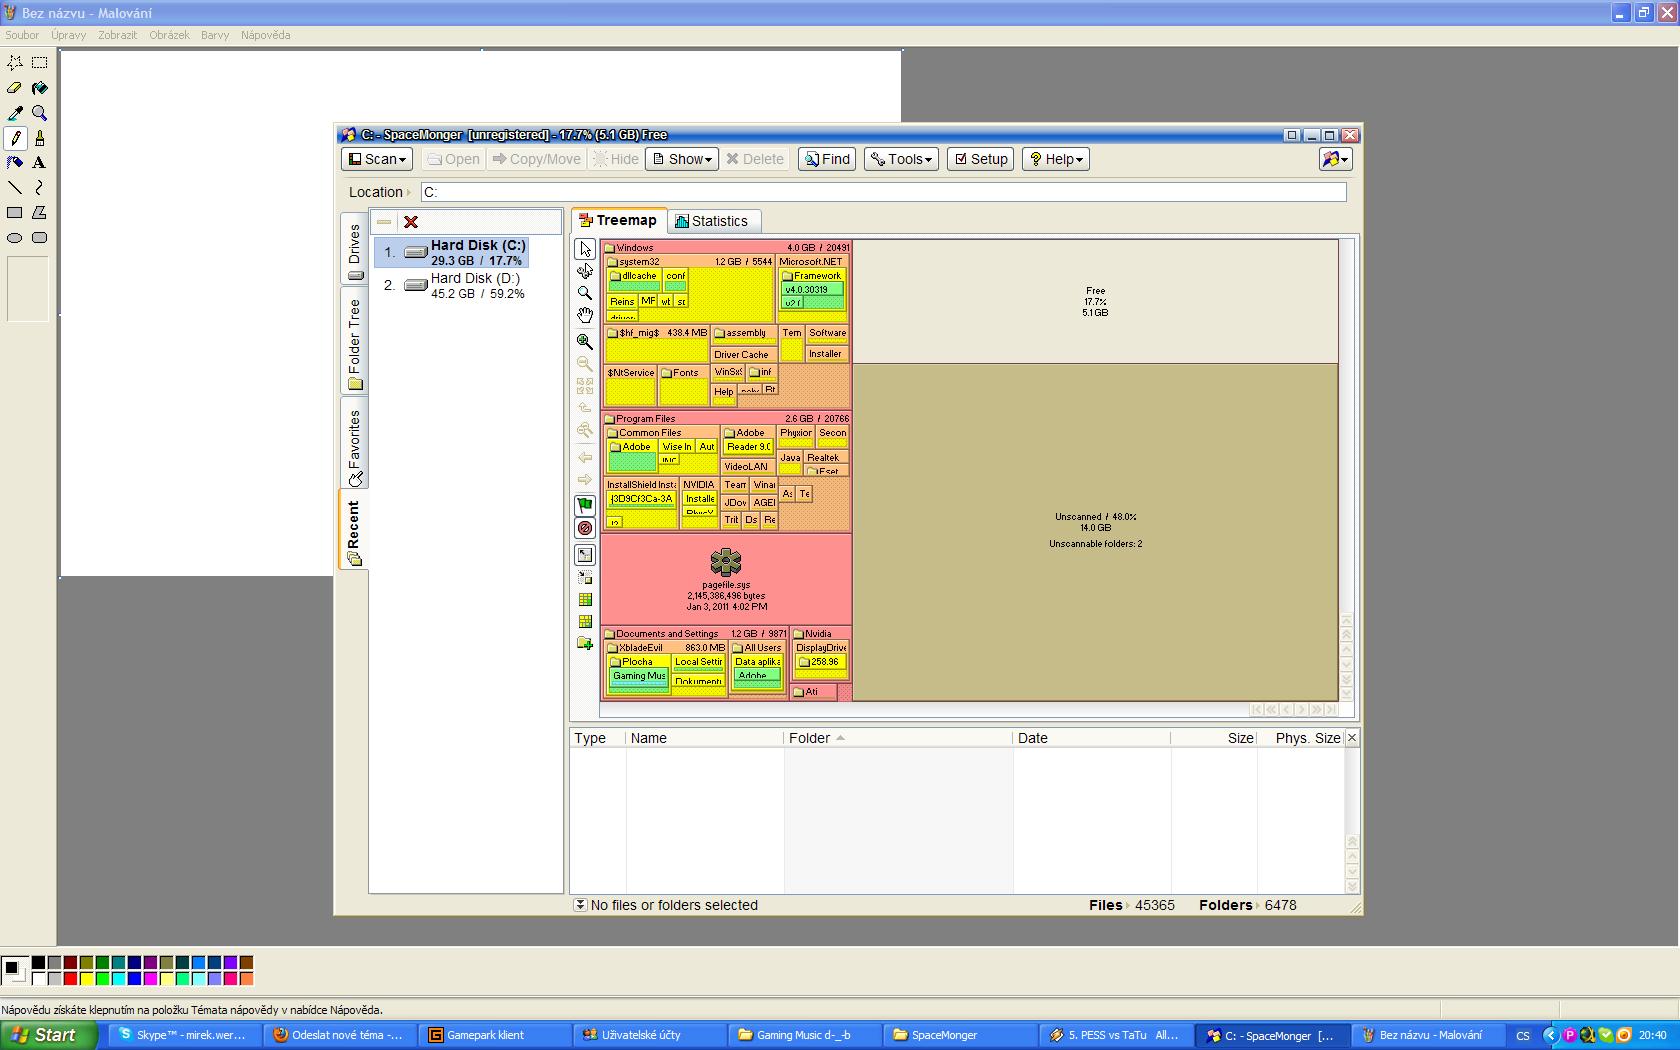Close the file list pane with the X

click(x=1352, y=738)
